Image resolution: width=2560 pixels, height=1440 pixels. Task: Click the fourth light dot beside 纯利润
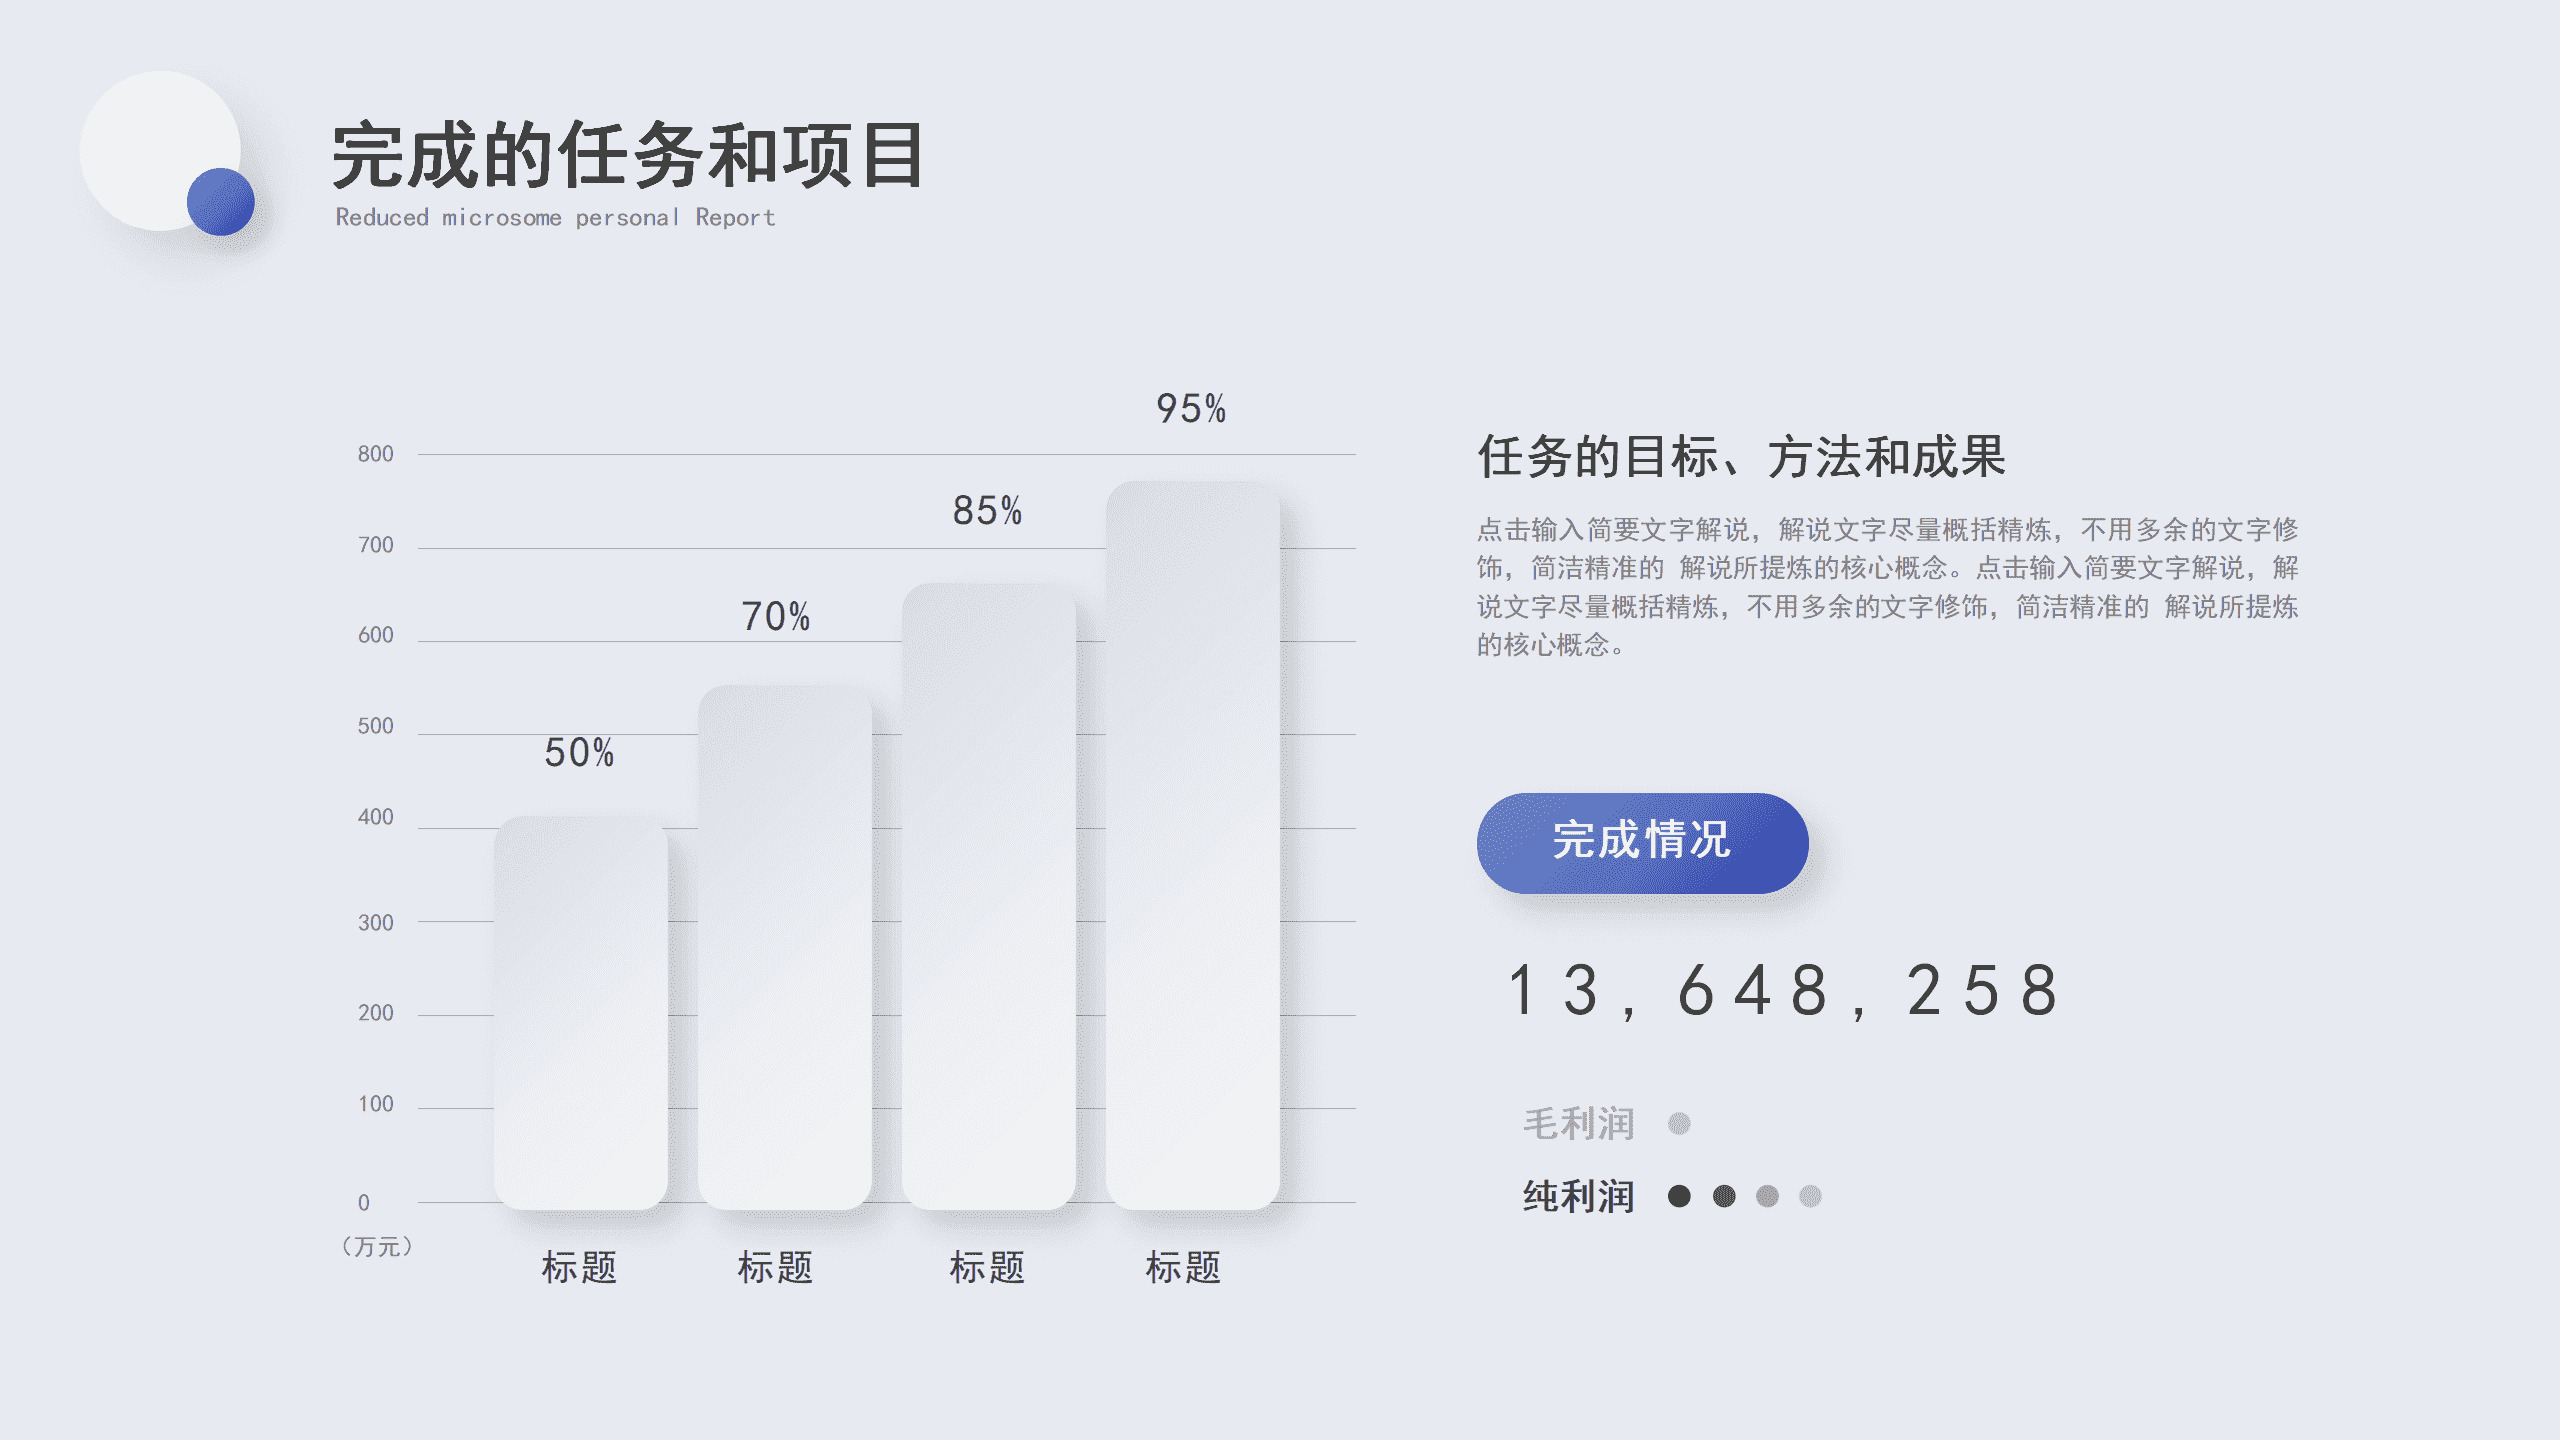(x=1810, y=1196)
